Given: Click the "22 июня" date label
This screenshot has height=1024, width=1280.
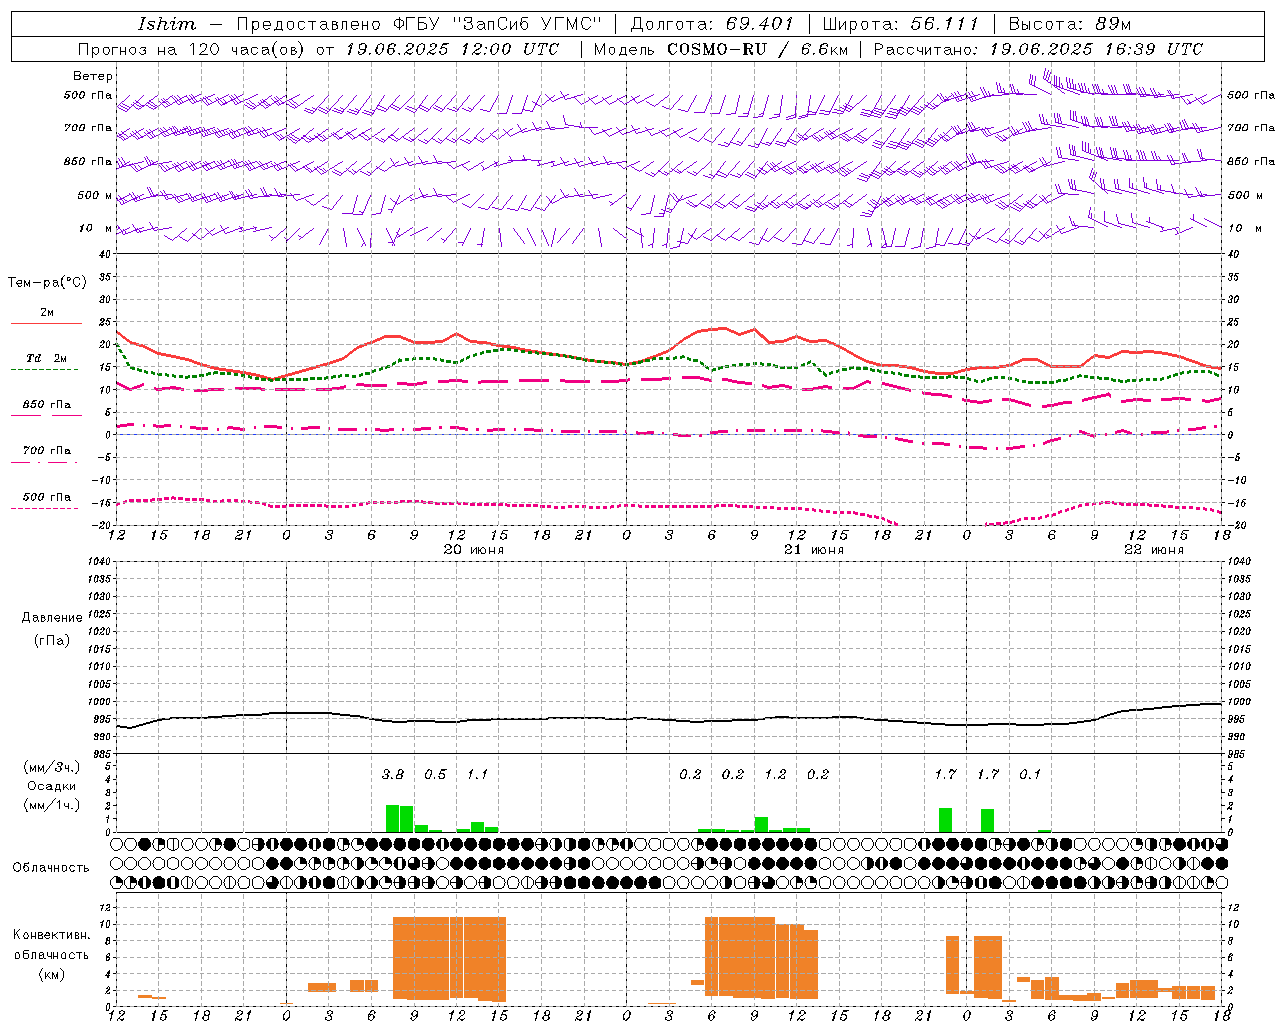Looking at the screenshot, I should [1154, 550].
